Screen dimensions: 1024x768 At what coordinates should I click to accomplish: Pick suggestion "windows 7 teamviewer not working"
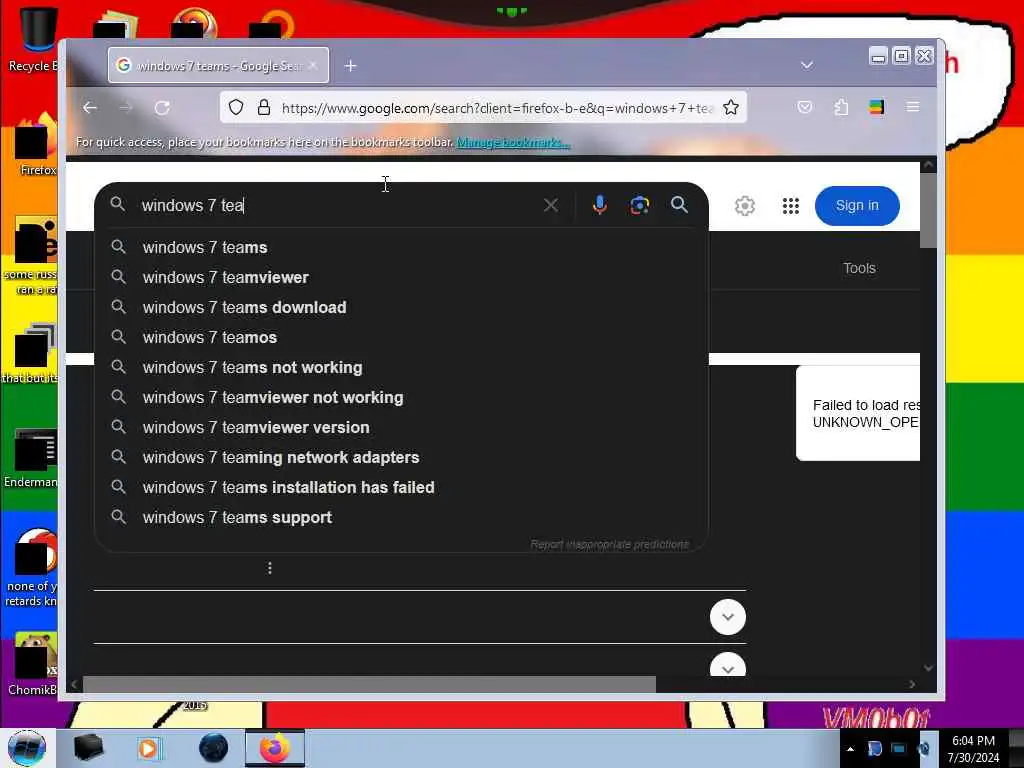402,398
